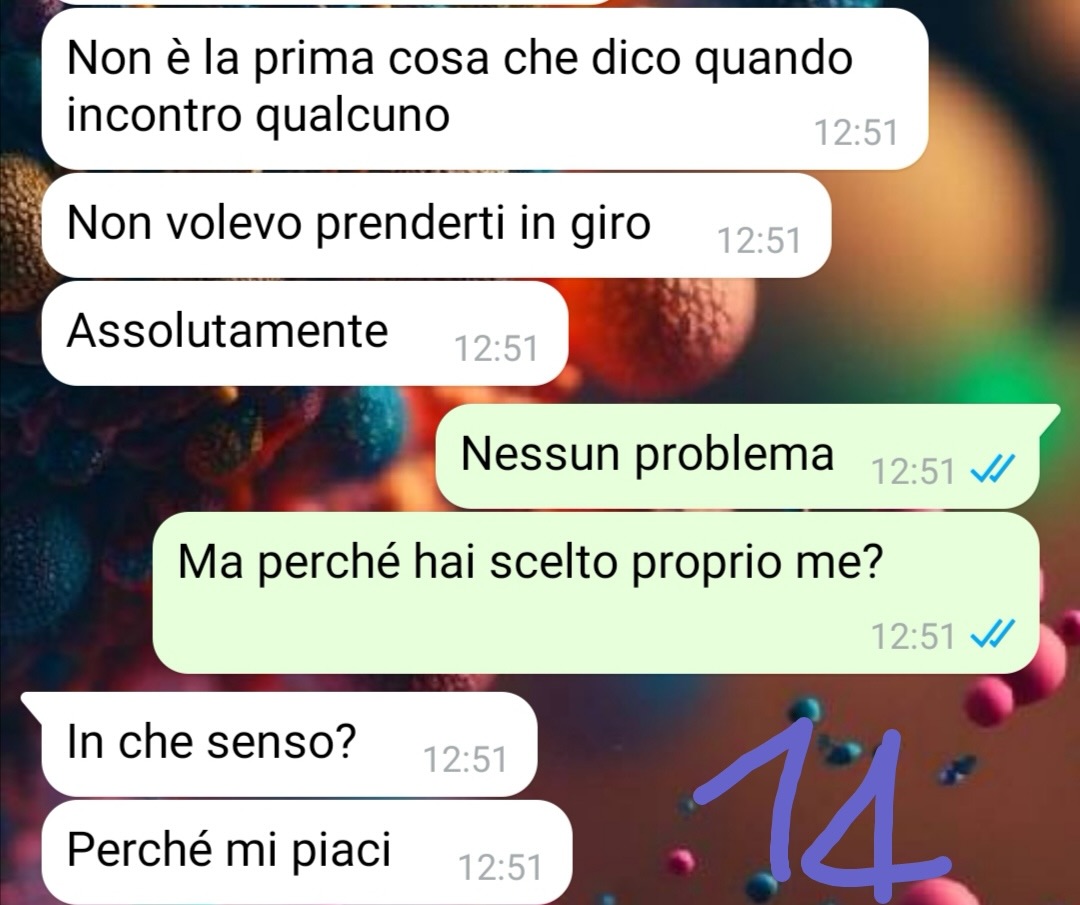Viewport: 1080px width, 905px height.
Task: Tap the timestamp of "In che senso?"
Action: click(465, 760)
